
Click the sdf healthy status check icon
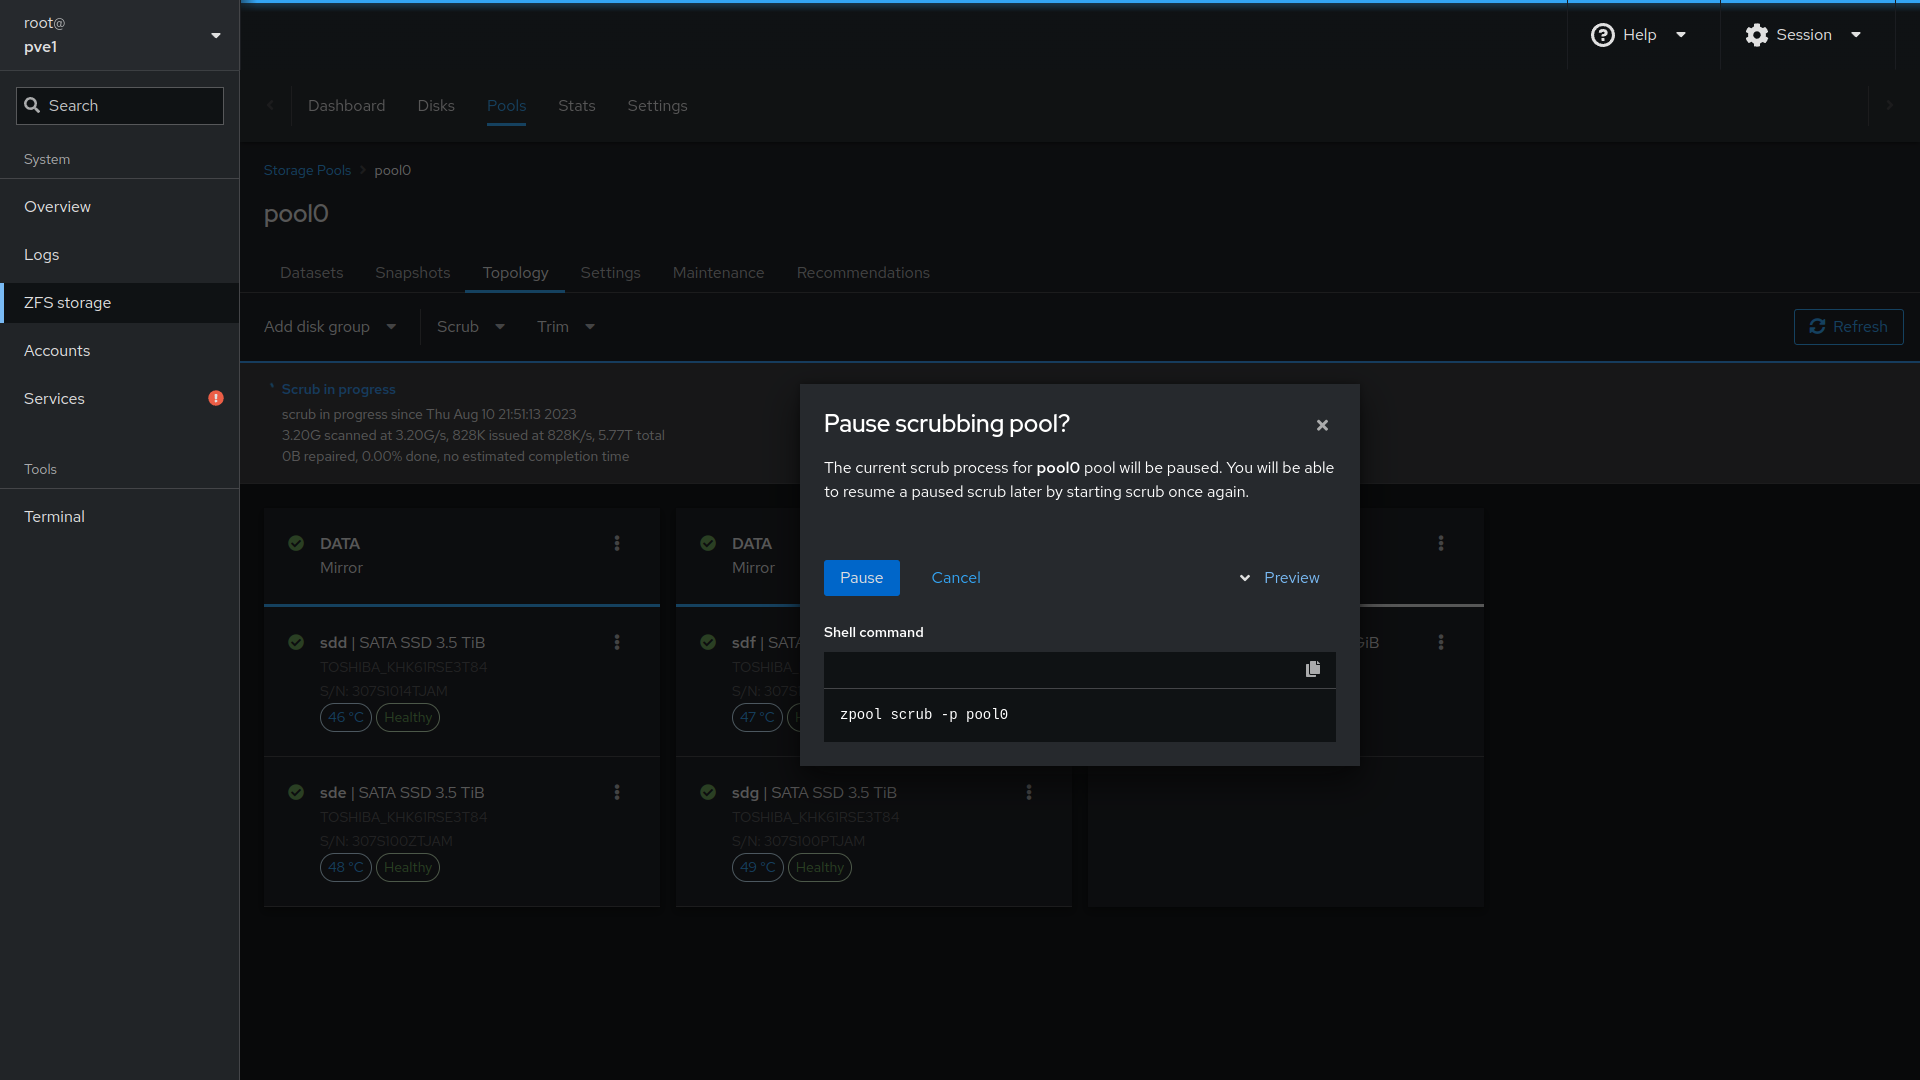pos(708,642)
